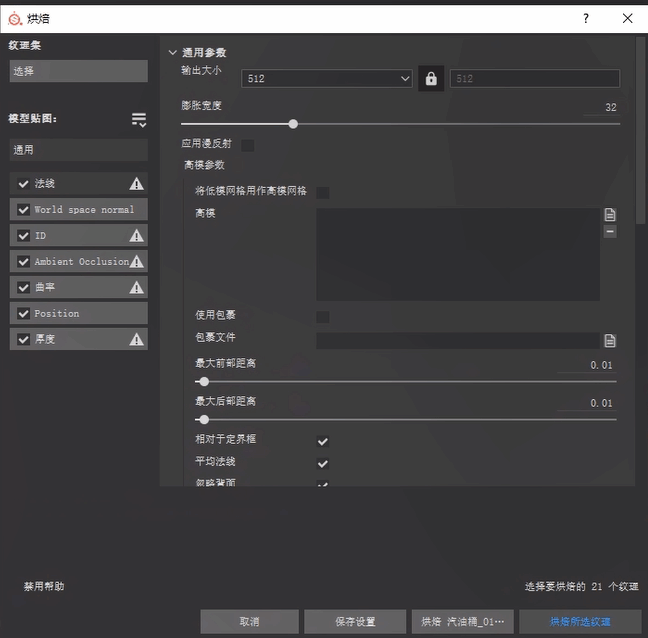Image resolution: width=648 pixels, height=638 pixels.
Task: Toggle the 相对于定界框 checkbox
Action: pos(323,441)
